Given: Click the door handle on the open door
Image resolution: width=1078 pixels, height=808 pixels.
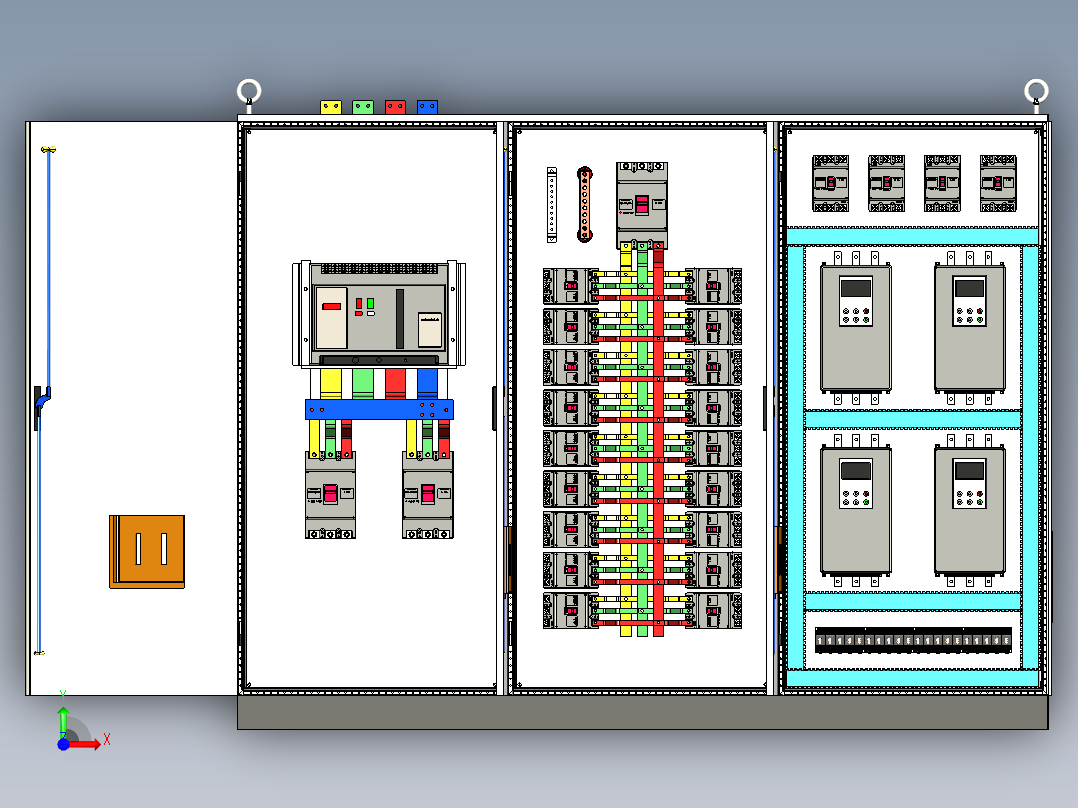Looking at the screenshot, I should tap(41, 406).
